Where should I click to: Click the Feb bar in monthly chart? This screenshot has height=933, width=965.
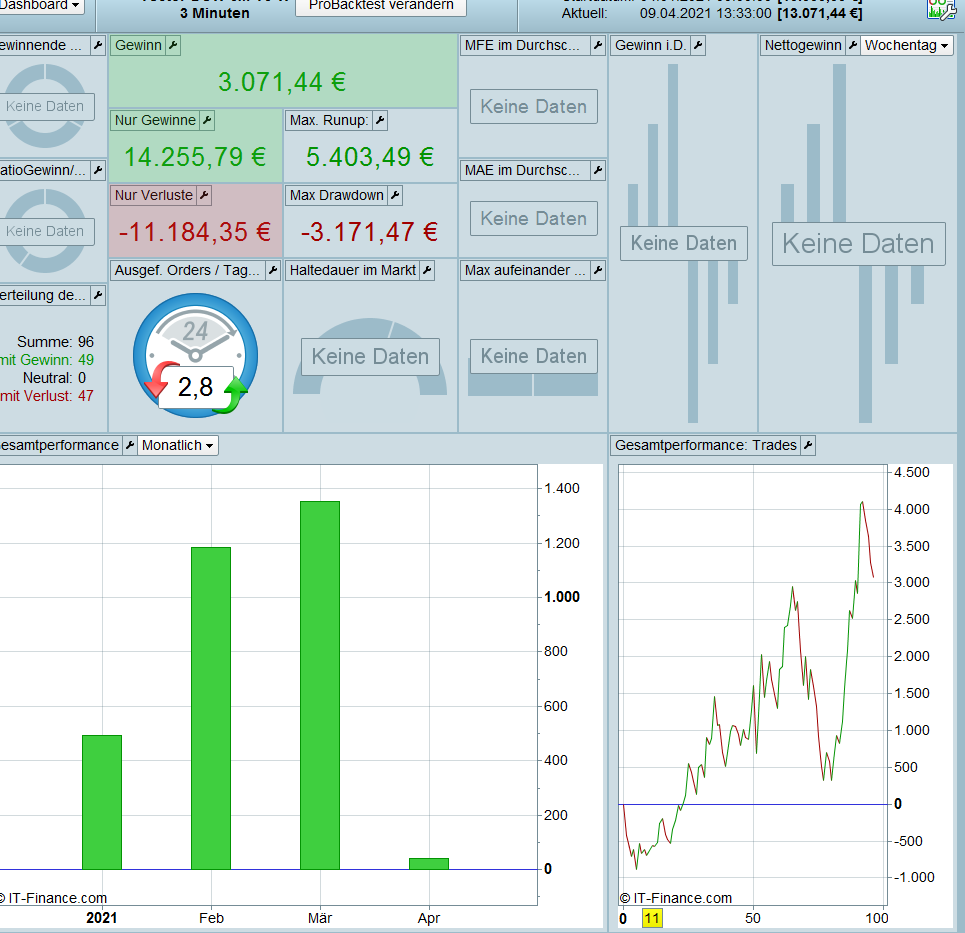pyautogui.click(x=211, y=708)
